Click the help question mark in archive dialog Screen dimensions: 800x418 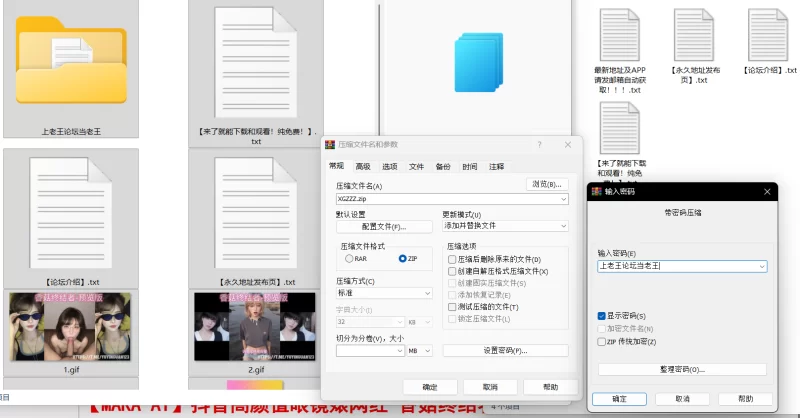pos(539,145)
